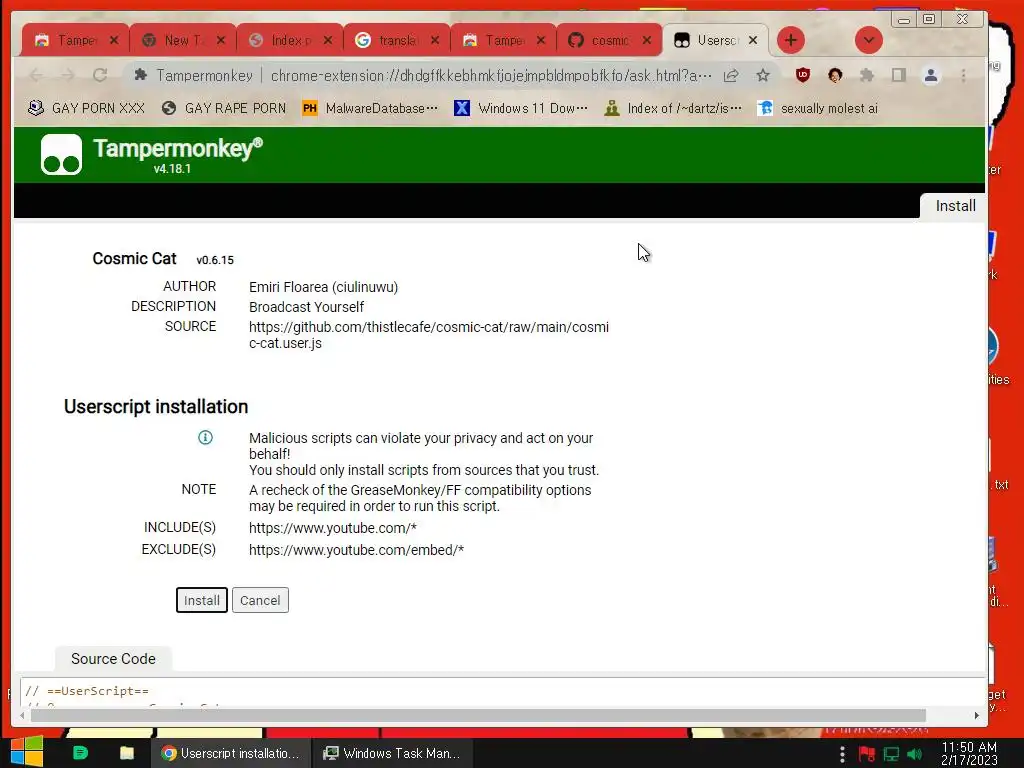Click the avatar extension icon next to uBlock

(x=835, y=75)
